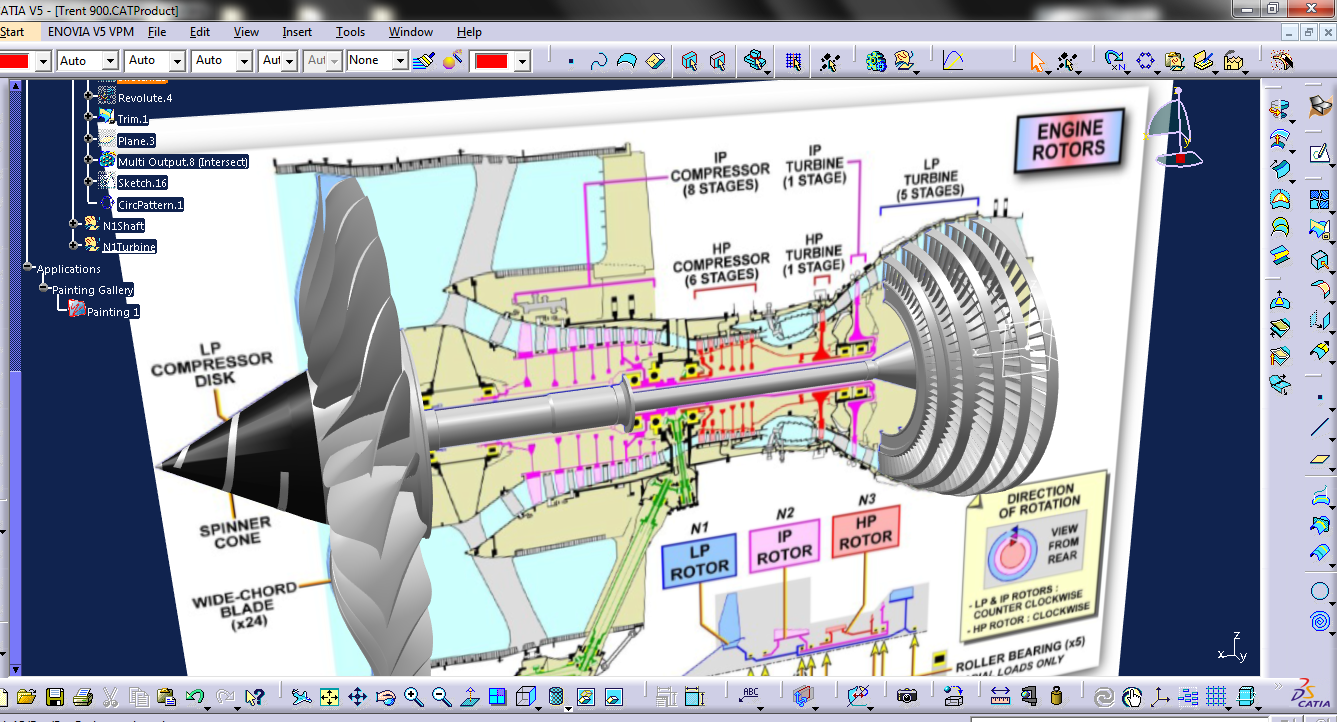Select the Plane tool in right toolbar

point(1320,459)
